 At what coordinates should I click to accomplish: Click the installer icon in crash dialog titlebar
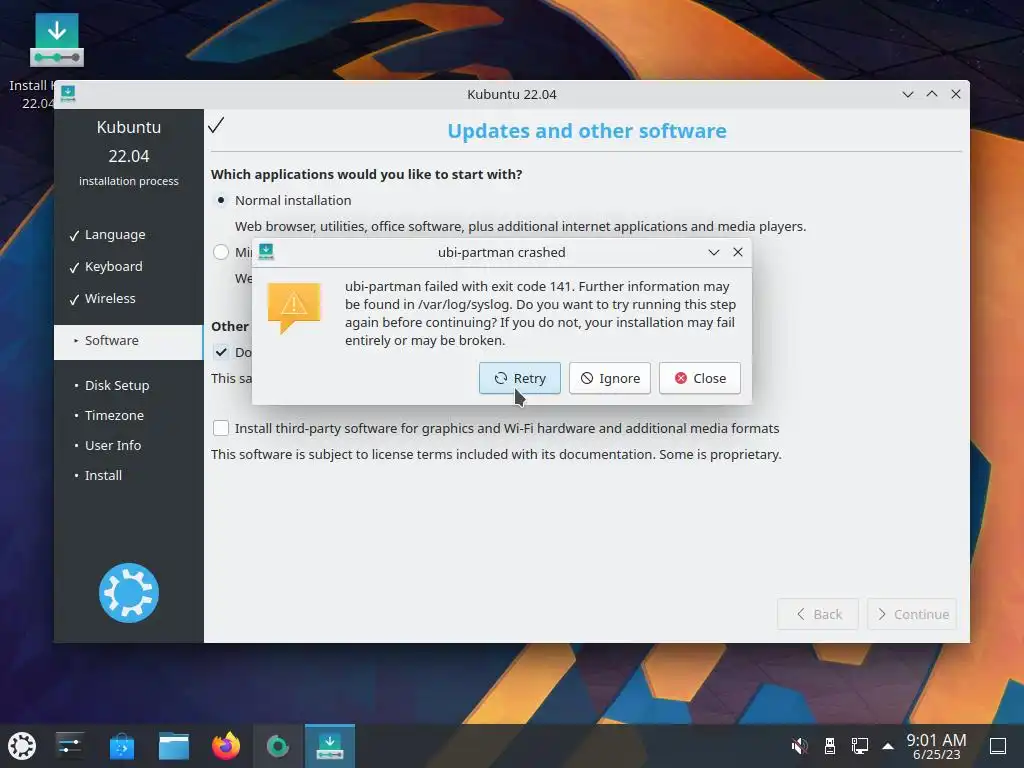pyautogui.click(x=266, y=251)
